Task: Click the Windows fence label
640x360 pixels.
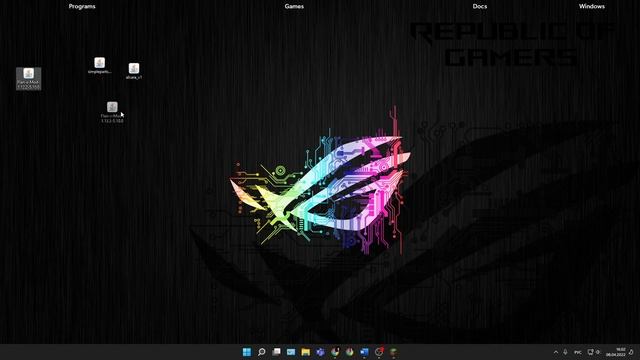Action: coord(592,6)
